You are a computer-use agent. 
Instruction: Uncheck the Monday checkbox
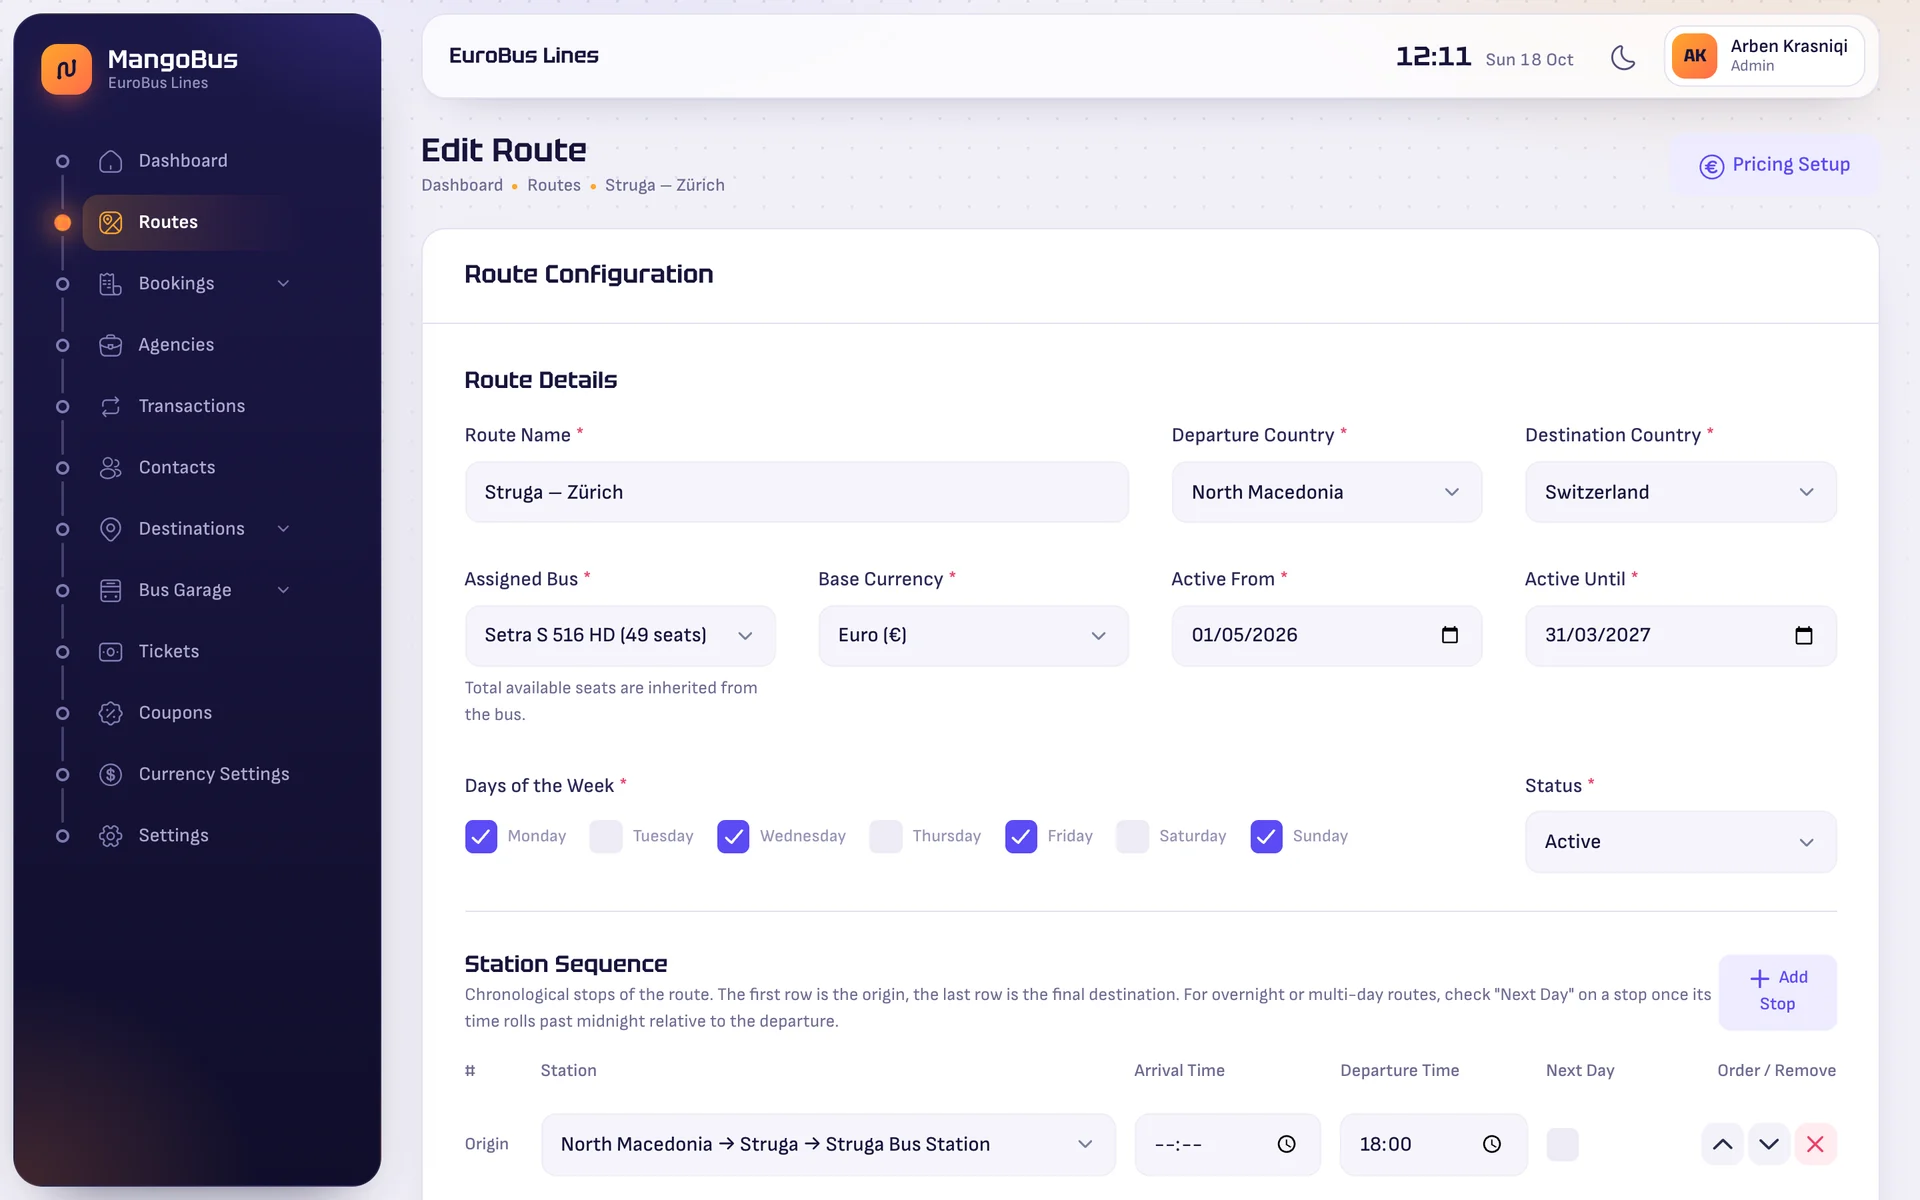pos(481,836)
